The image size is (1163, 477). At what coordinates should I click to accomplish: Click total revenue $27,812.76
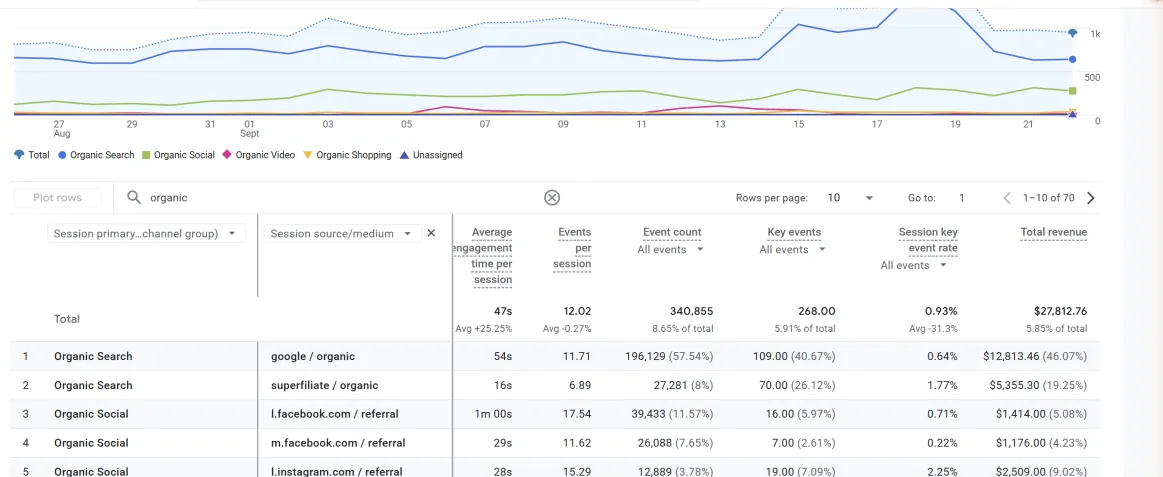point(1061,312)
